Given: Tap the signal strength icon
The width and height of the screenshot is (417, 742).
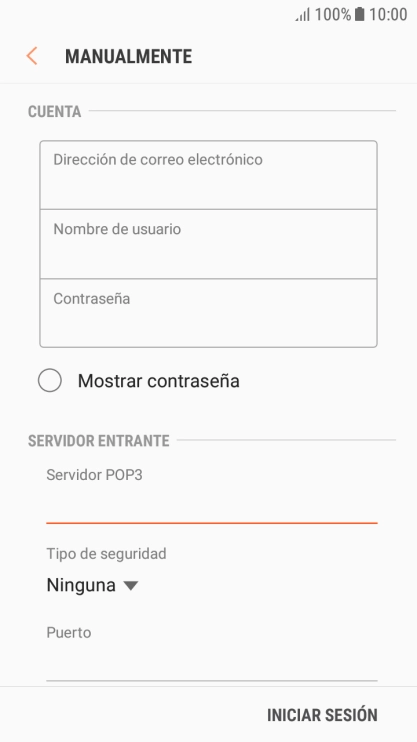Looking at the screenshot, I should [302, 15].
